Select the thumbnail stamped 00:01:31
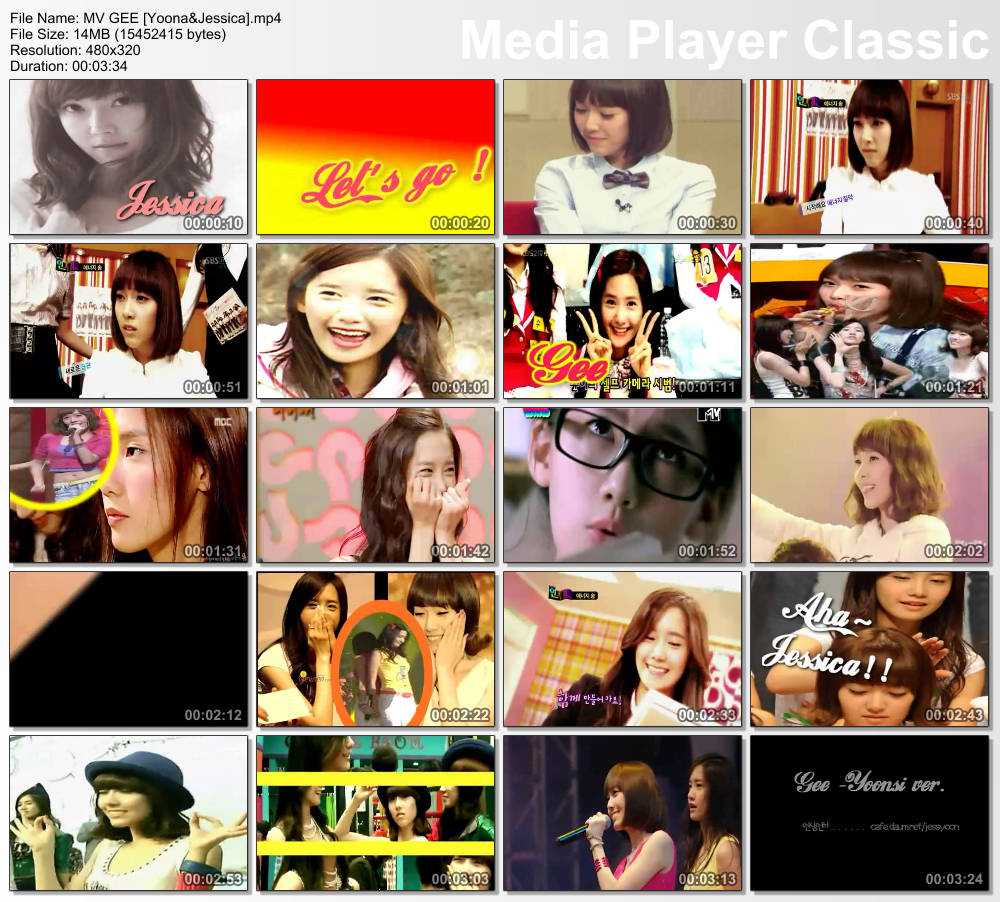This screenshot has width=1000, height=902. pyautogui.click(x=129, y=485)
